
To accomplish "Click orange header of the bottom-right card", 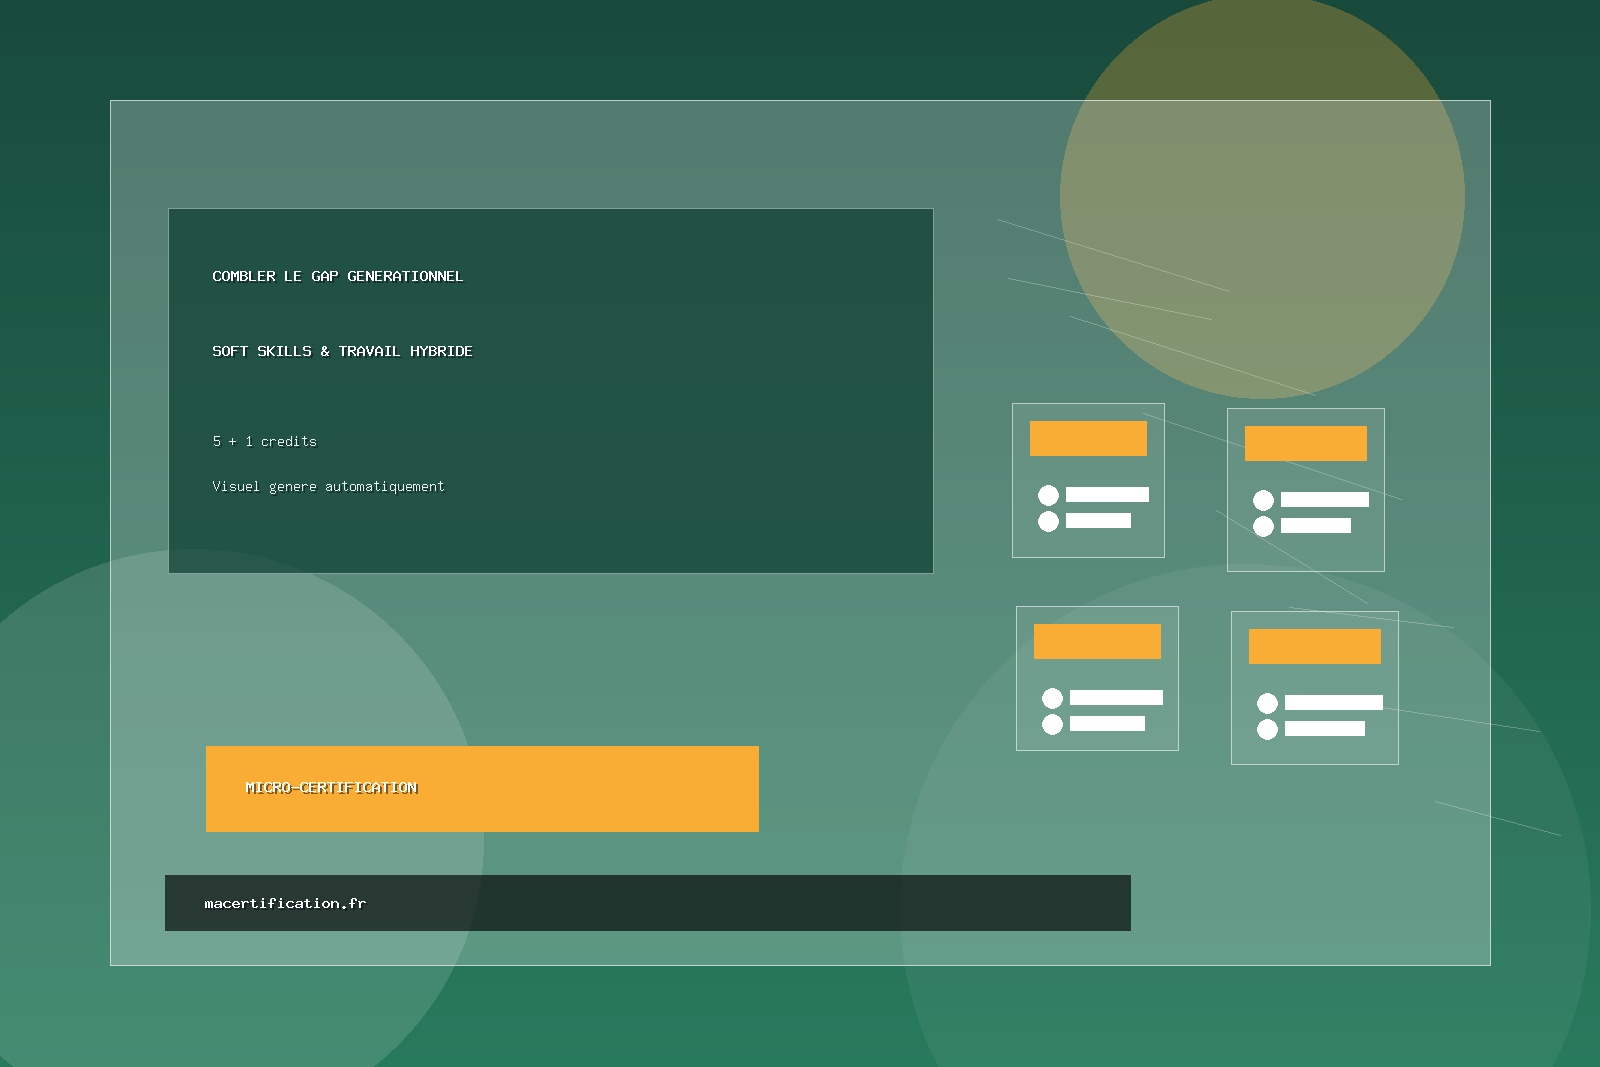I will pyautogui.click(x=1314, y=646).
